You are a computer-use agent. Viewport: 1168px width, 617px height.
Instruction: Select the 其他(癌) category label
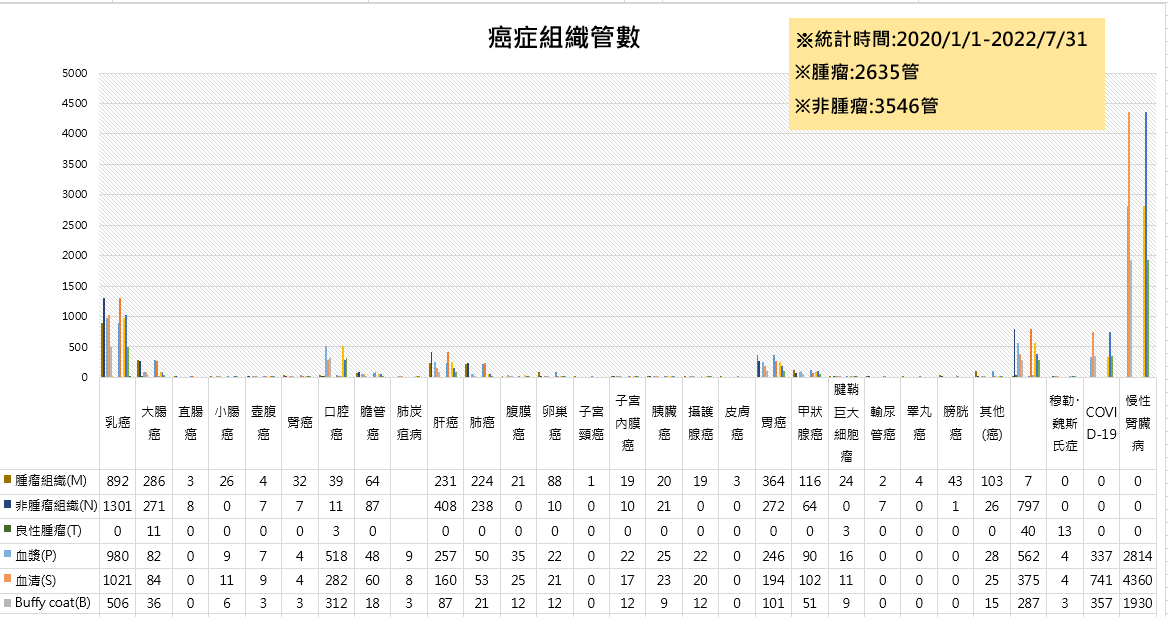coord(992,423)
